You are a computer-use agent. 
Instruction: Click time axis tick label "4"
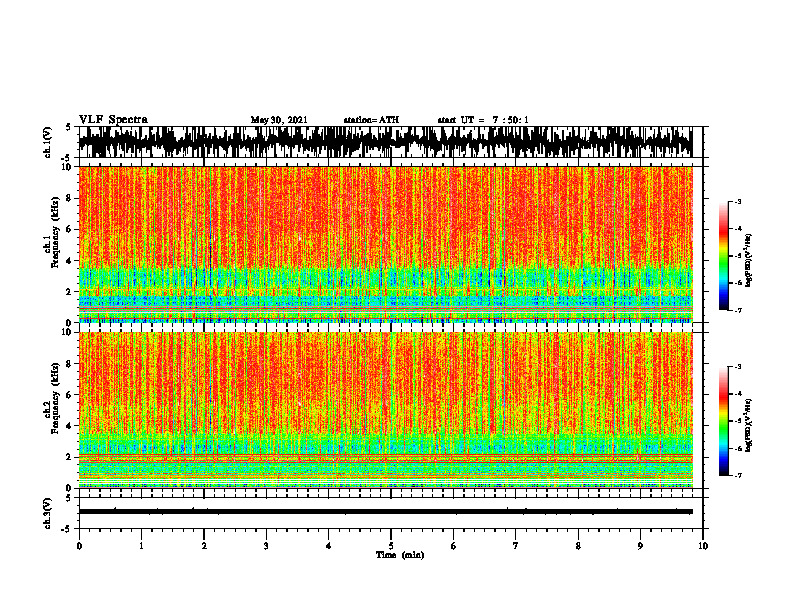point(328,546)
